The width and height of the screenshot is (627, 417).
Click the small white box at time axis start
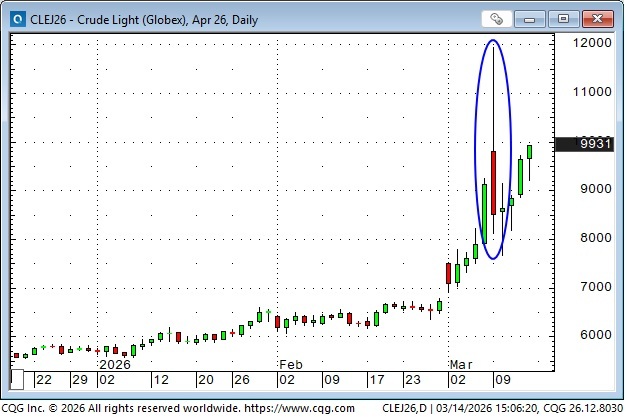(17, 380)
